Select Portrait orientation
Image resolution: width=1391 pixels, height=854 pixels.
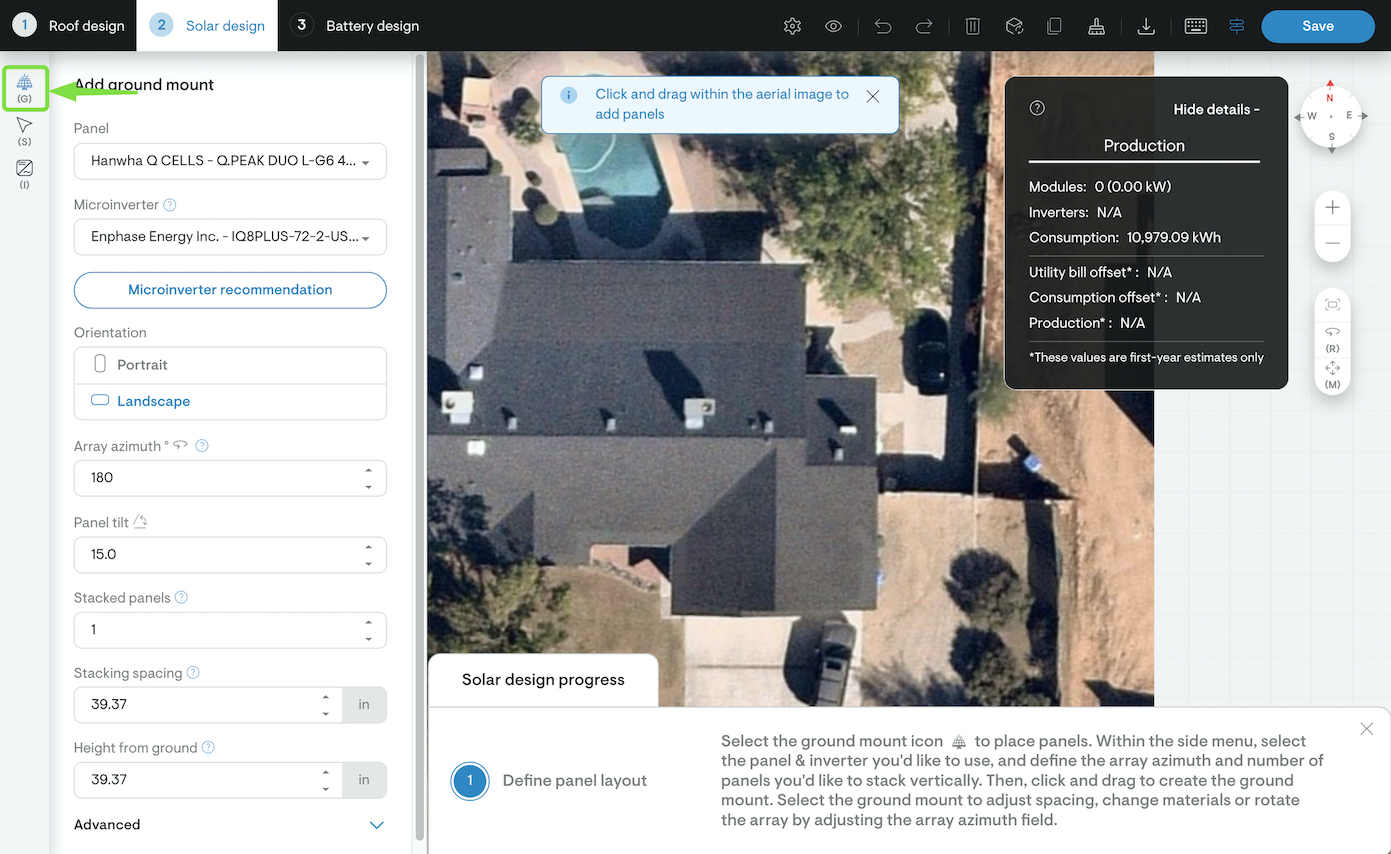230,365
